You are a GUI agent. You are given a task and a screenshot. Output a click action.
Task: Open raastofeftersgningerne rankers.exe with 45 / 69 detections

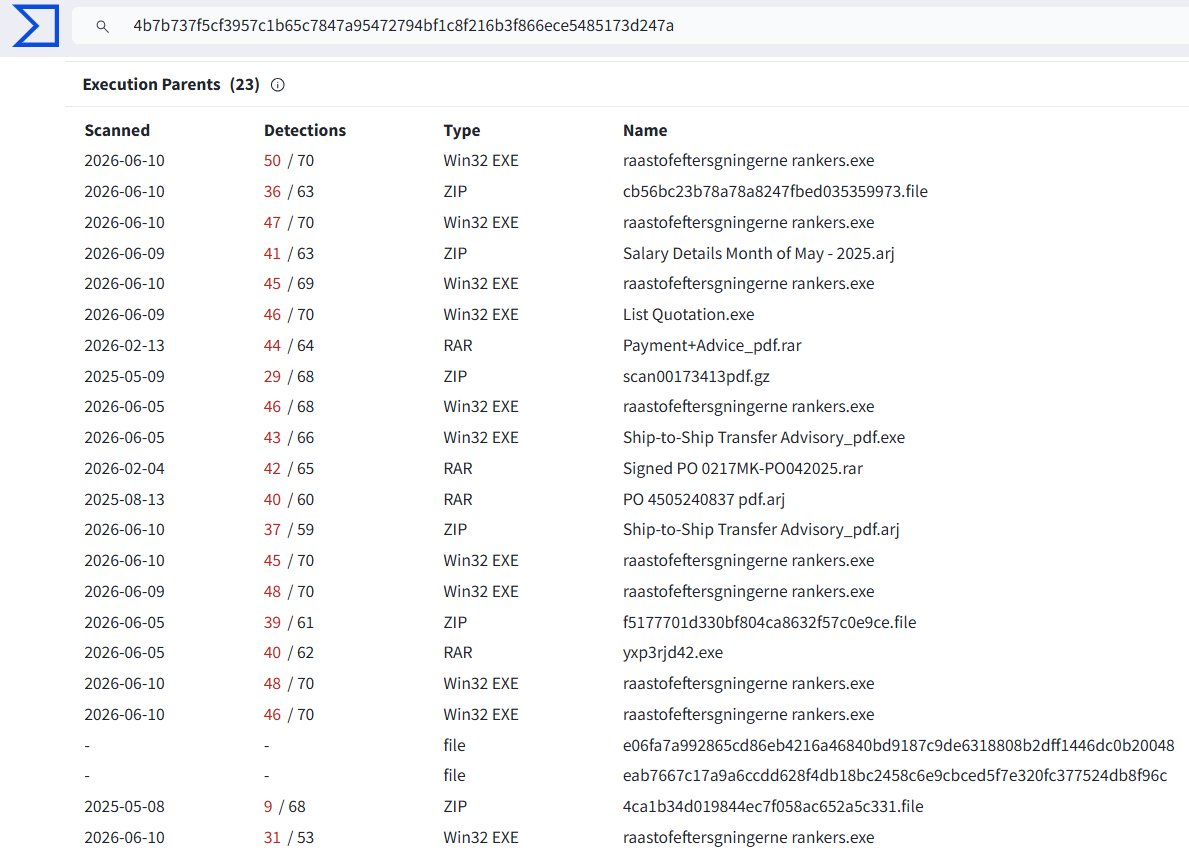coord(748,284)
